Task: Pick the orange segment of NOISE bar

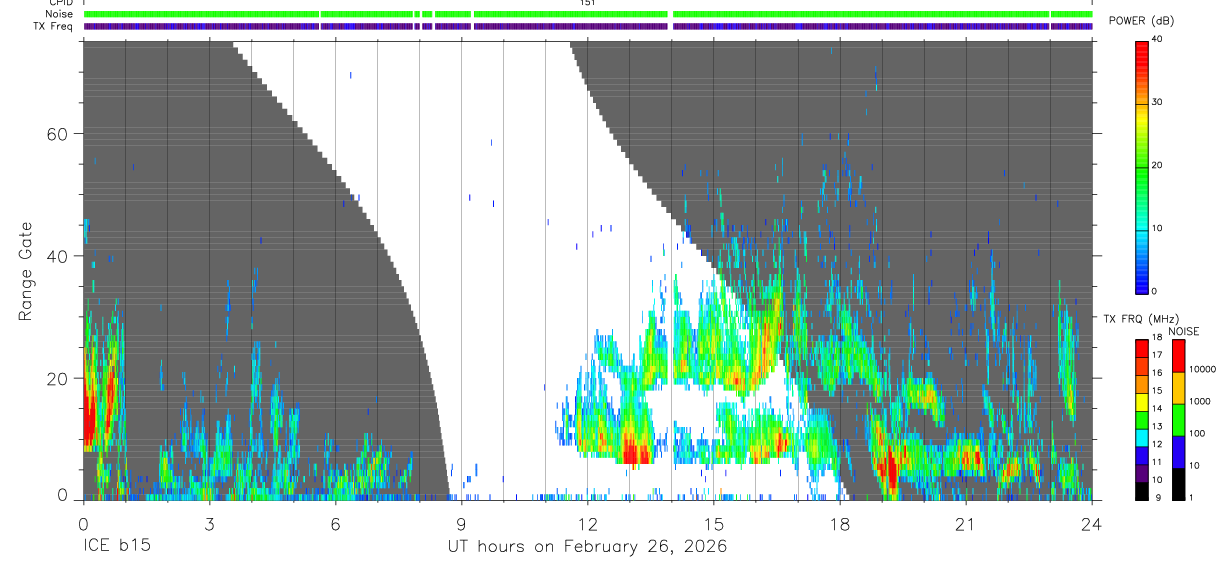Action: point(1178,388)
